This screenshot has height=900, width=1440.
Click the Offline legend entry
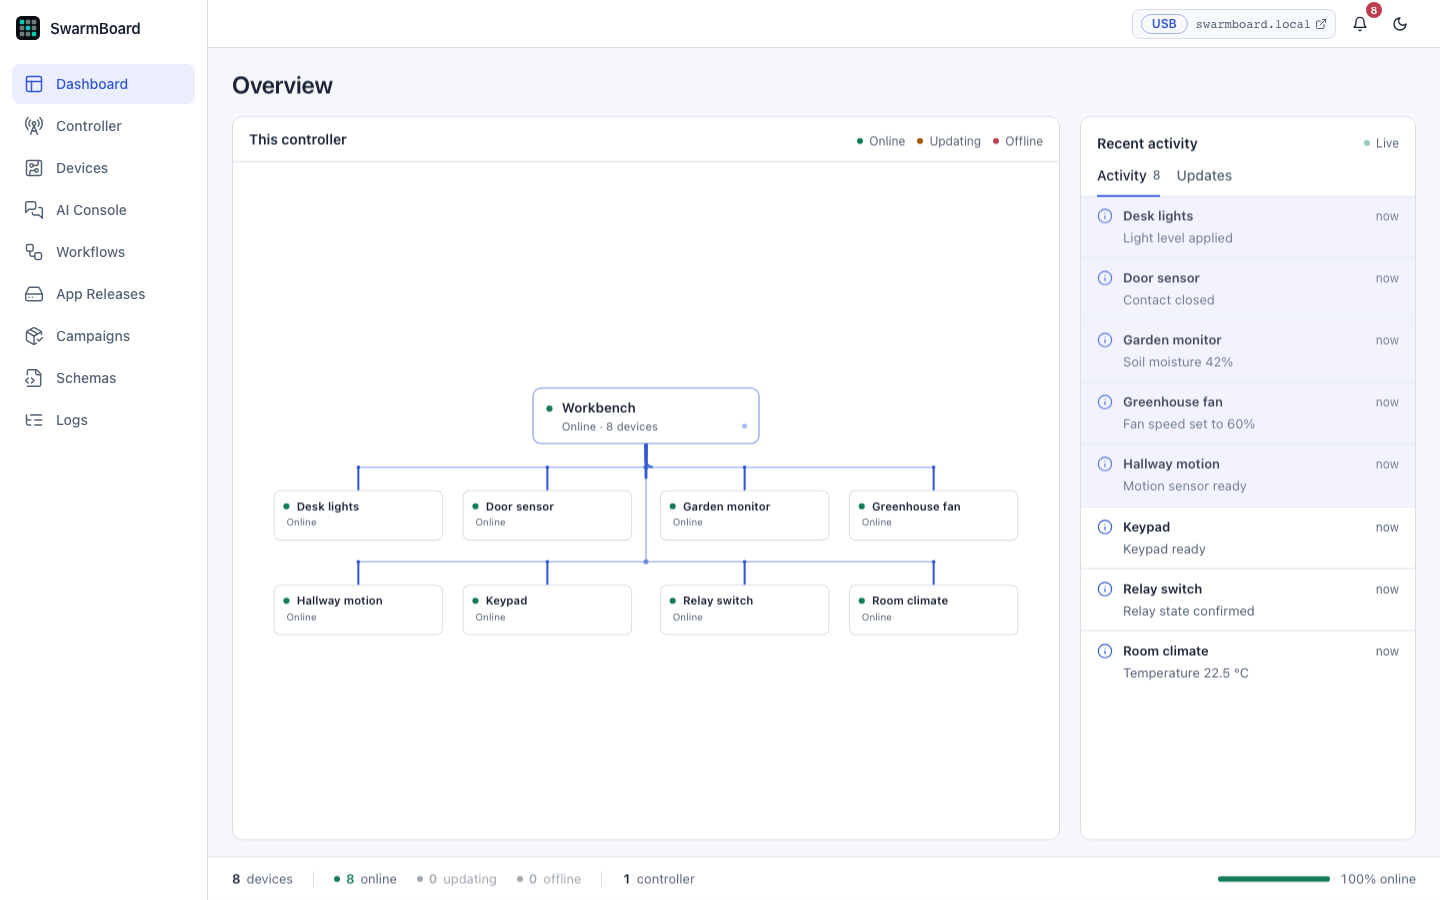pos(1018,141)
